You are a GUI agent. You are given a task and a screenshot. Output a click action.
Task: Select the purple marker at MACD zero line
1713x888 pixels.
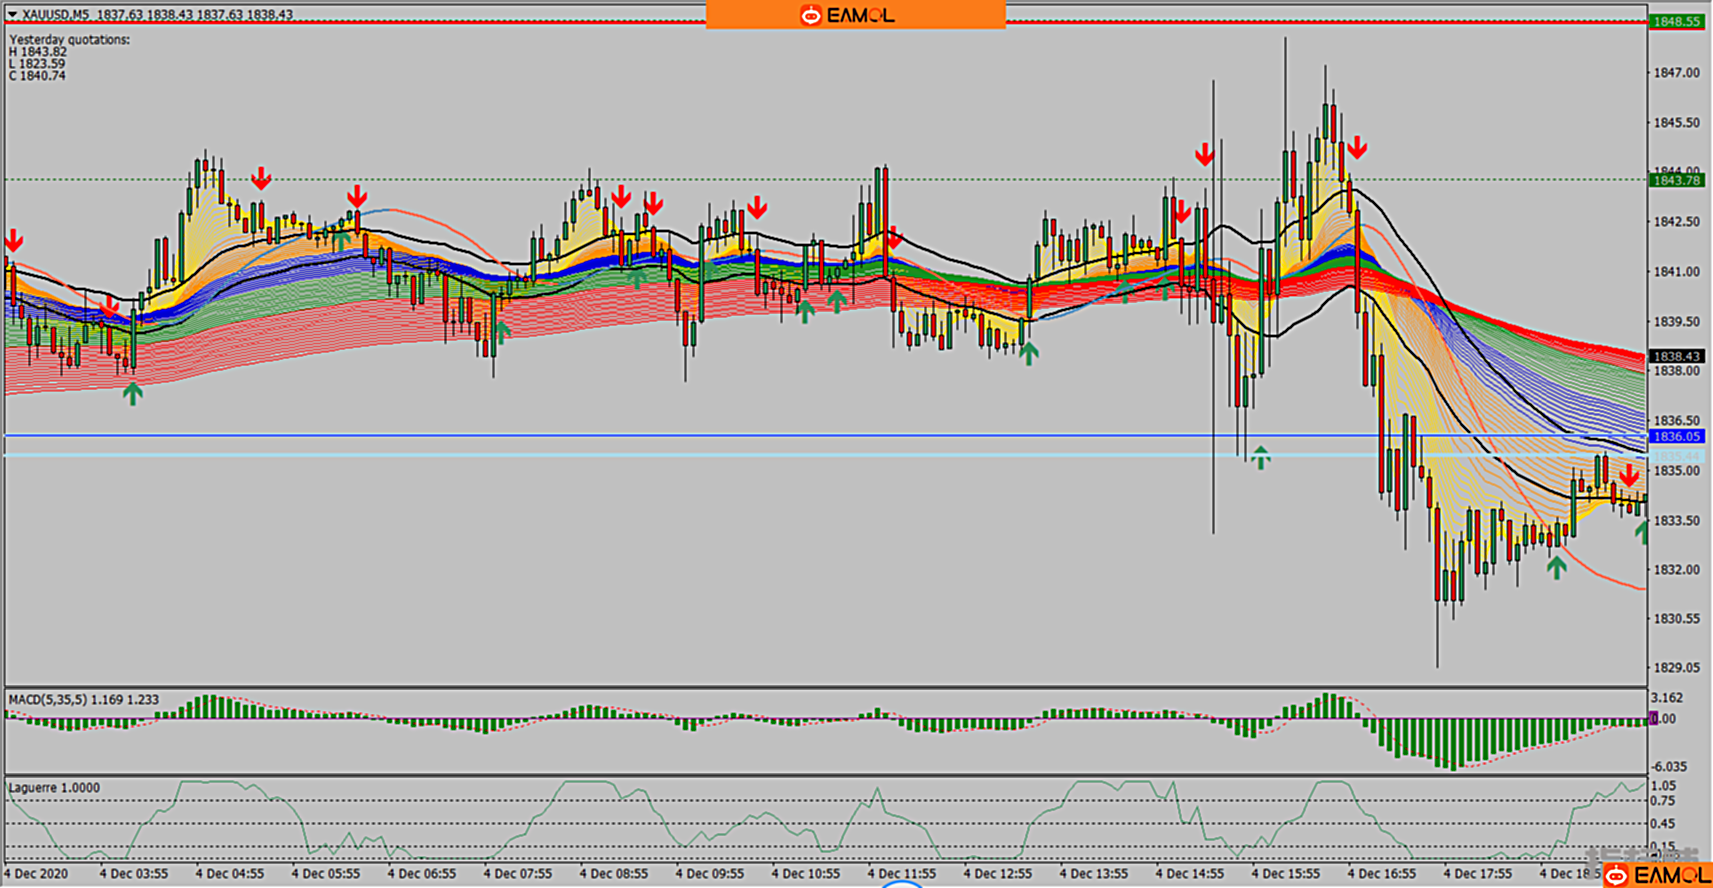point(1653,718)
